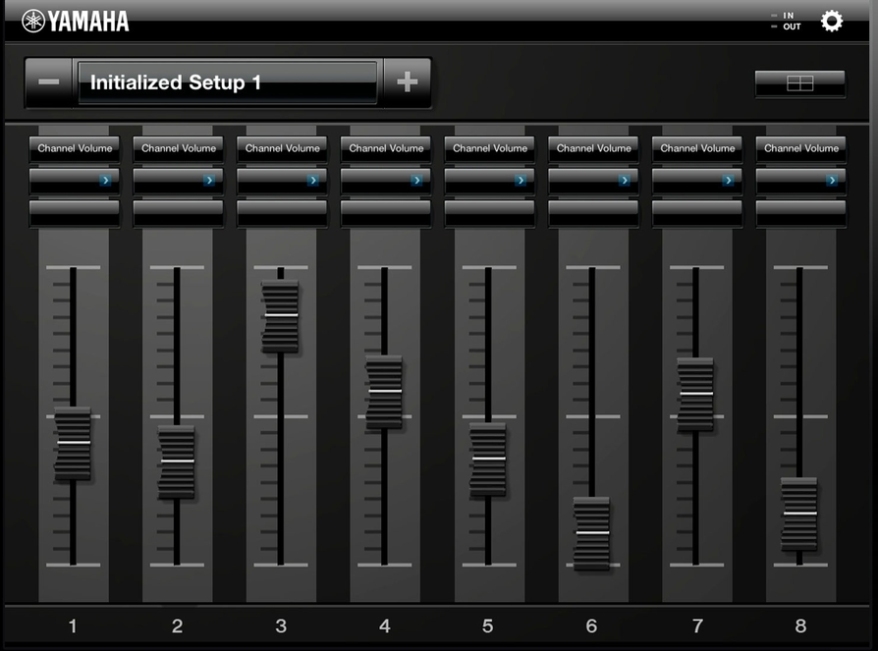Click the Yamaha logo
This screenshot has width=878, height=651.
(75, 21)
